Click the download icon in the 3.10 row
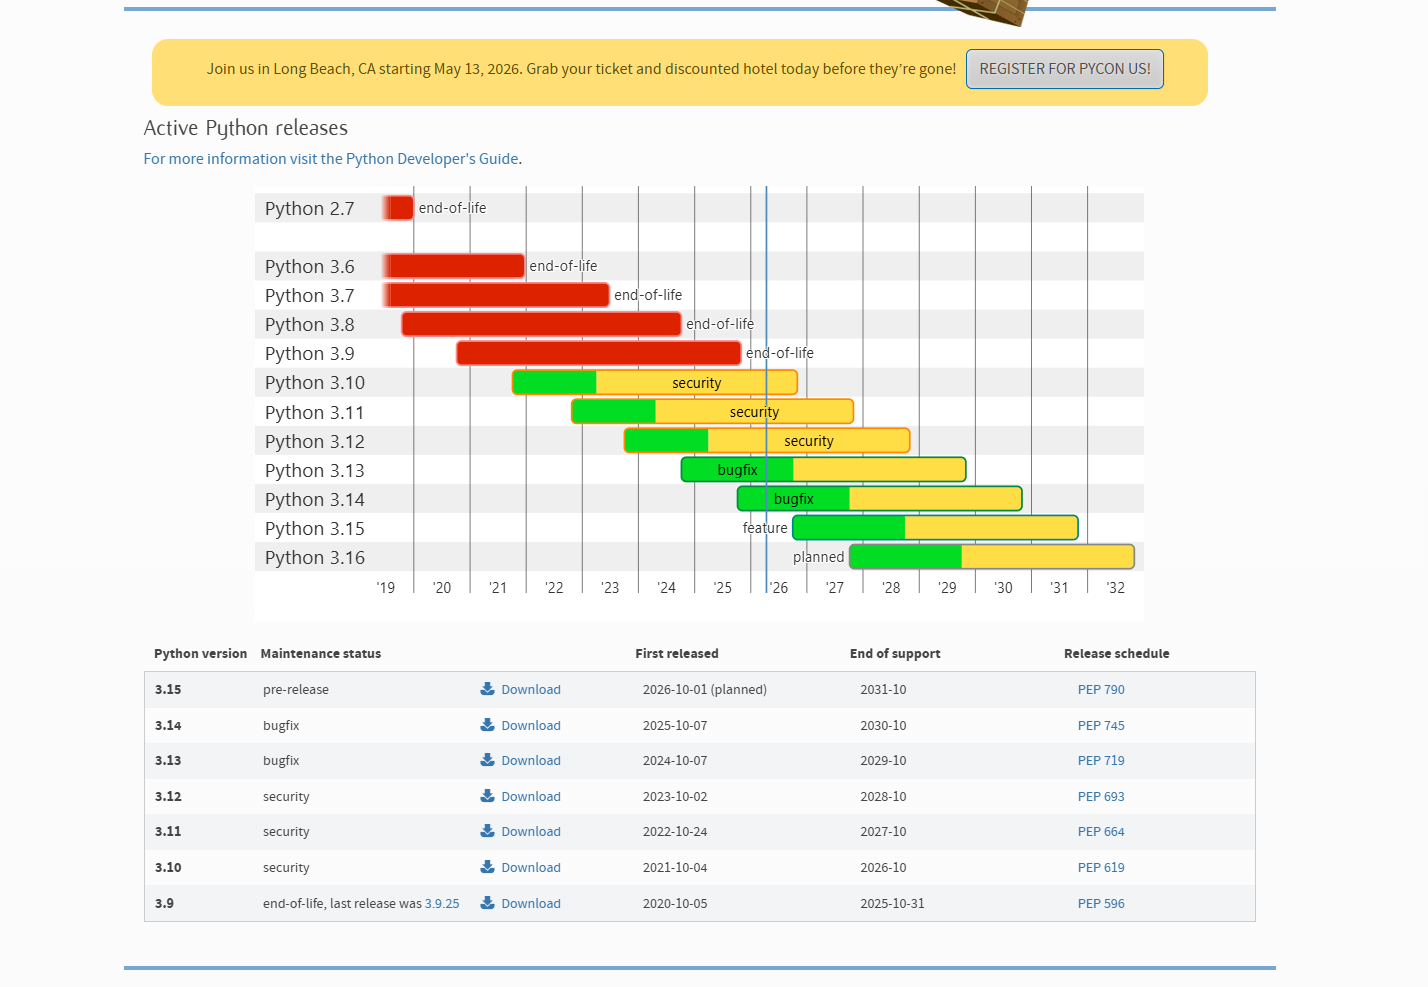This screenshot has height=987, width=1428. tap(487, 867)
